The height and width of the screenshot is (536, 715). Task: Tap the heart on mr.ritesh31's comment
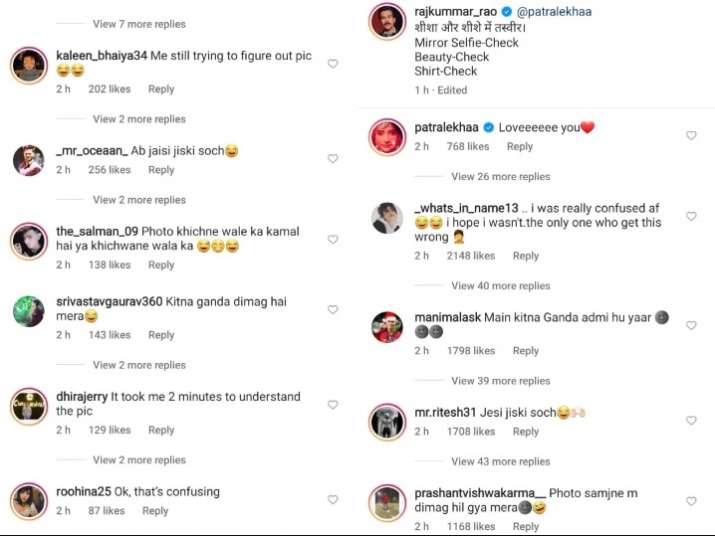pyautogui.click(x=691, y=421)
